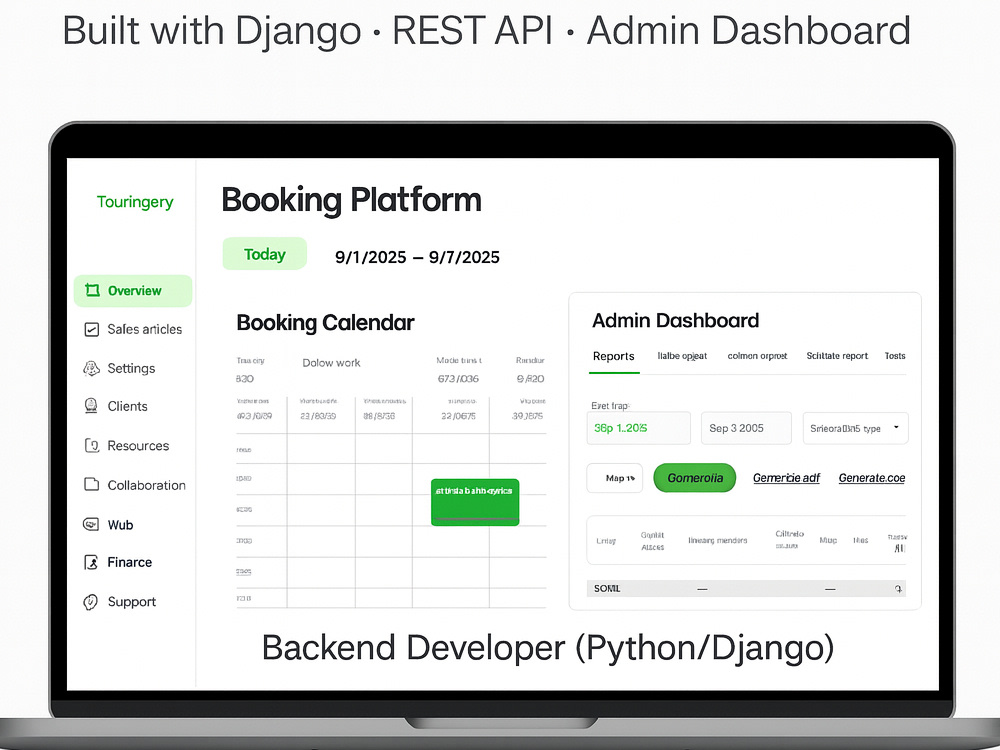Click the lineaing menders column header
Screen dimensions: 1000x750
click(x=717, y=541)
